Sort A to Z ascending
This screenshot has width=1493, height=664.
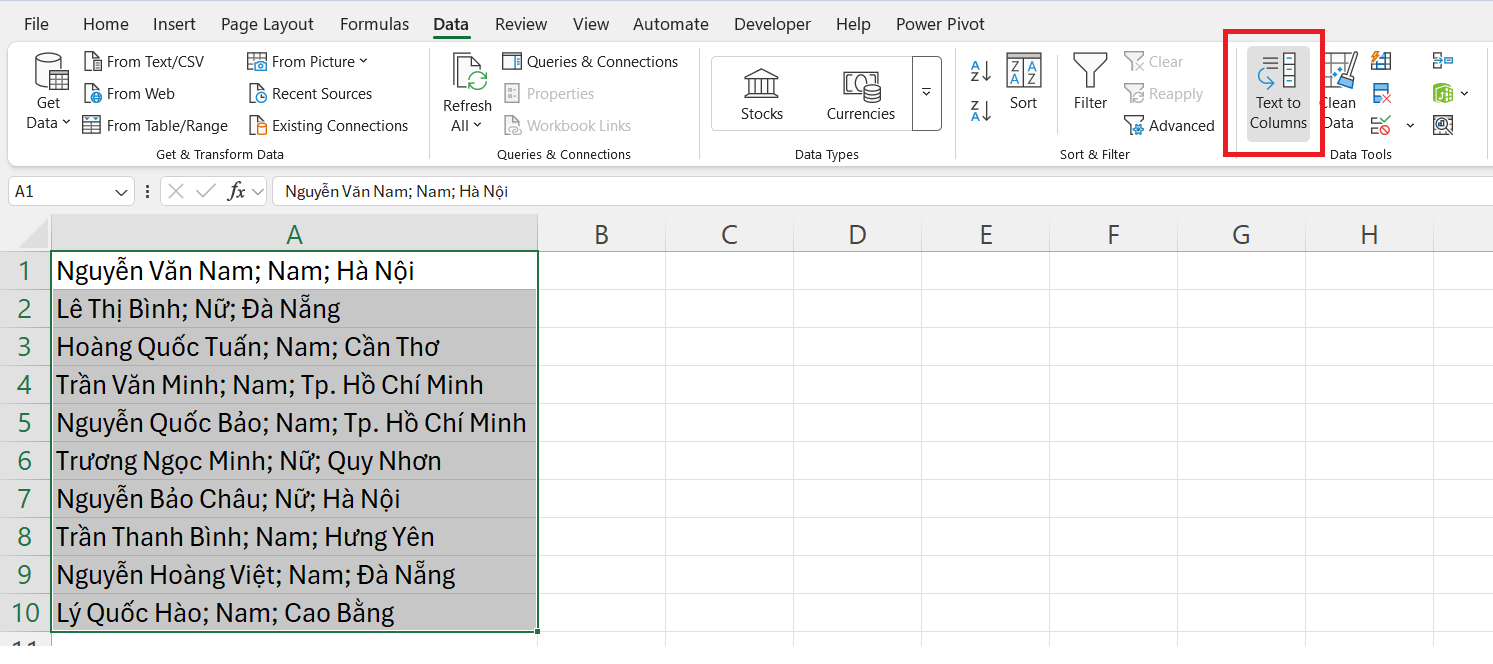980,71
